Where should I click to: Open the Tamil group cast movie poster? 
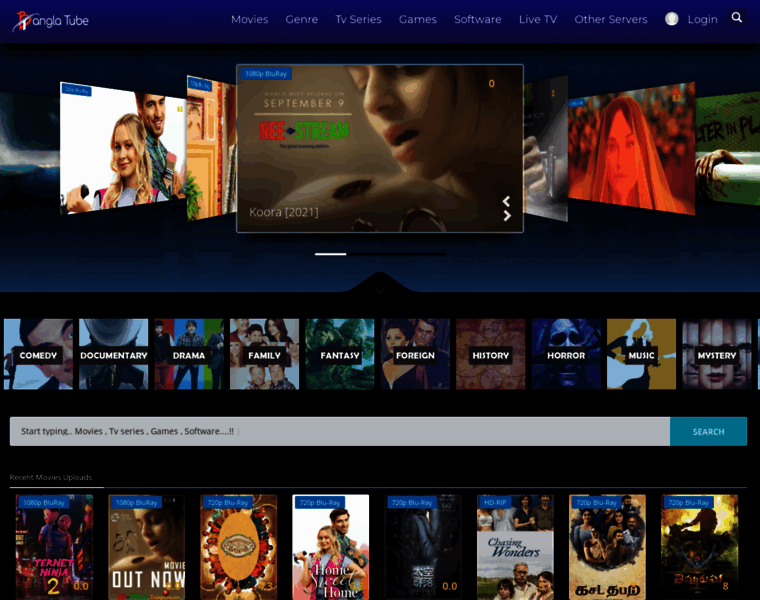pos(607,547)
